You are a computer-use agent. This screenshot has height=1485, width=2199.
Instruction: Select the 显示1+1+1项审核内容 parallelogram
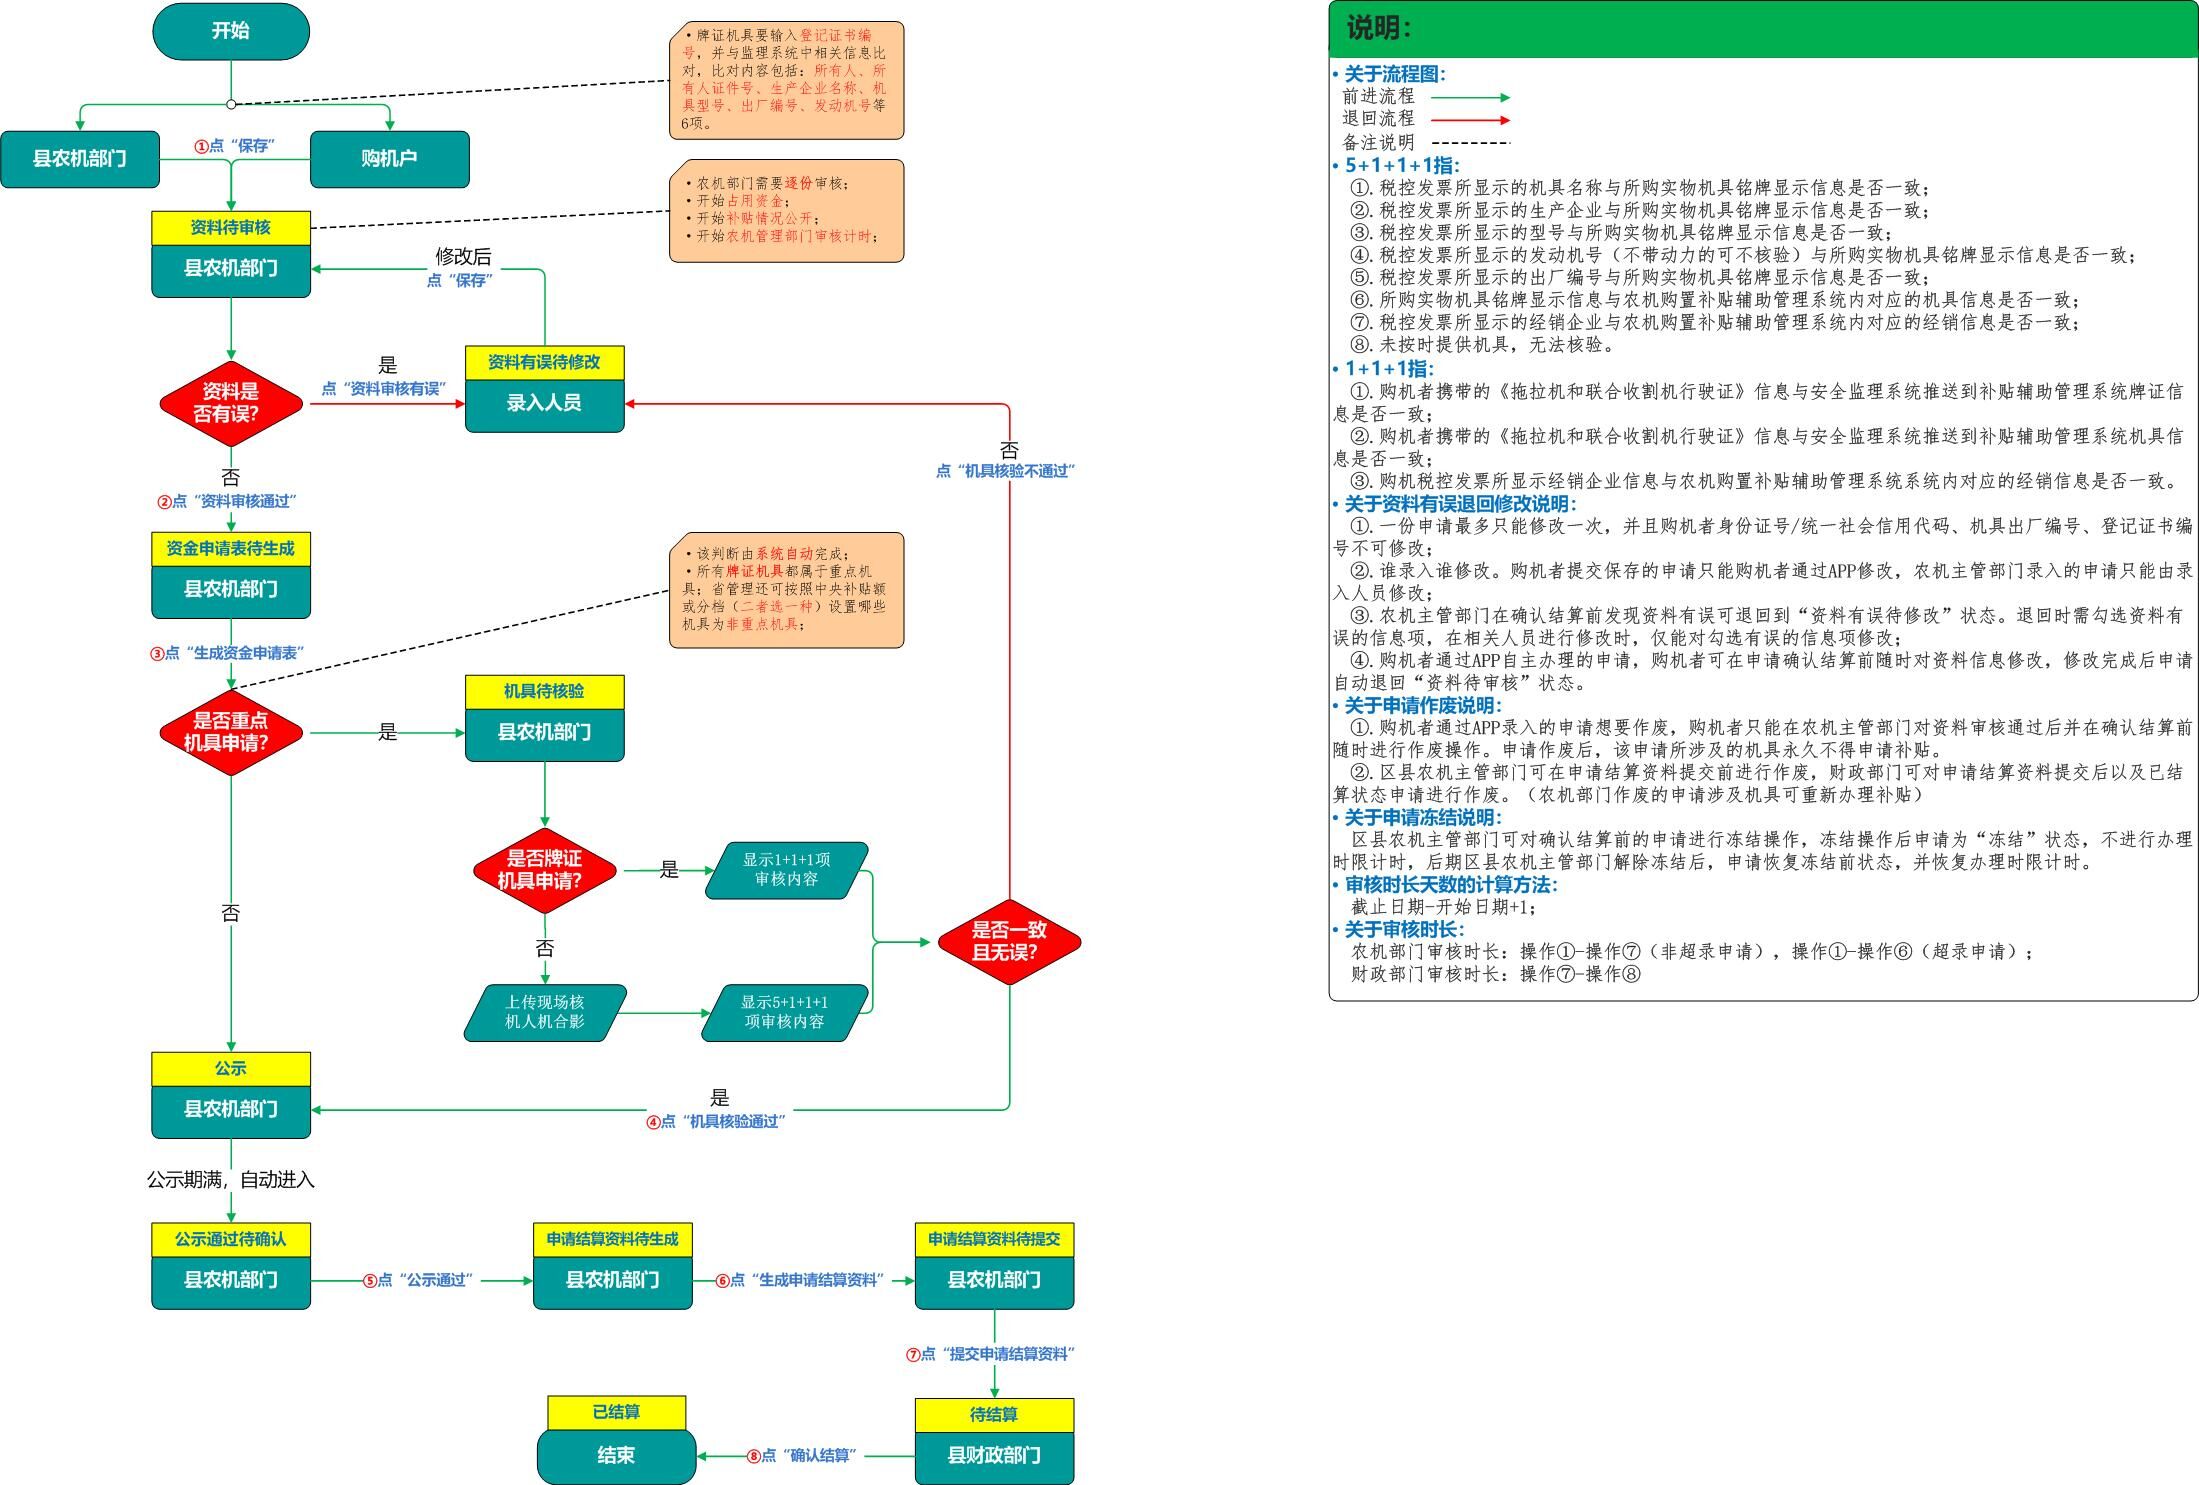click(786, 870)
